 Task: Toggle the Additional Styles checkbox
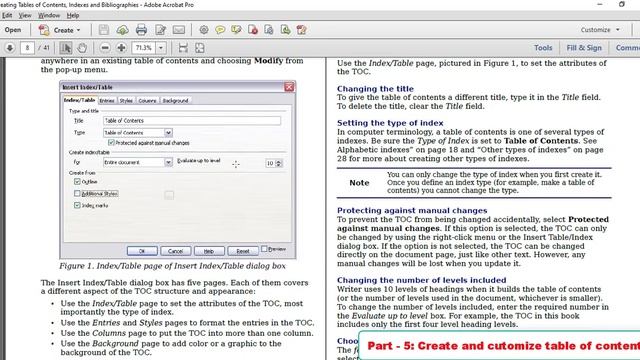pos(77,193)
